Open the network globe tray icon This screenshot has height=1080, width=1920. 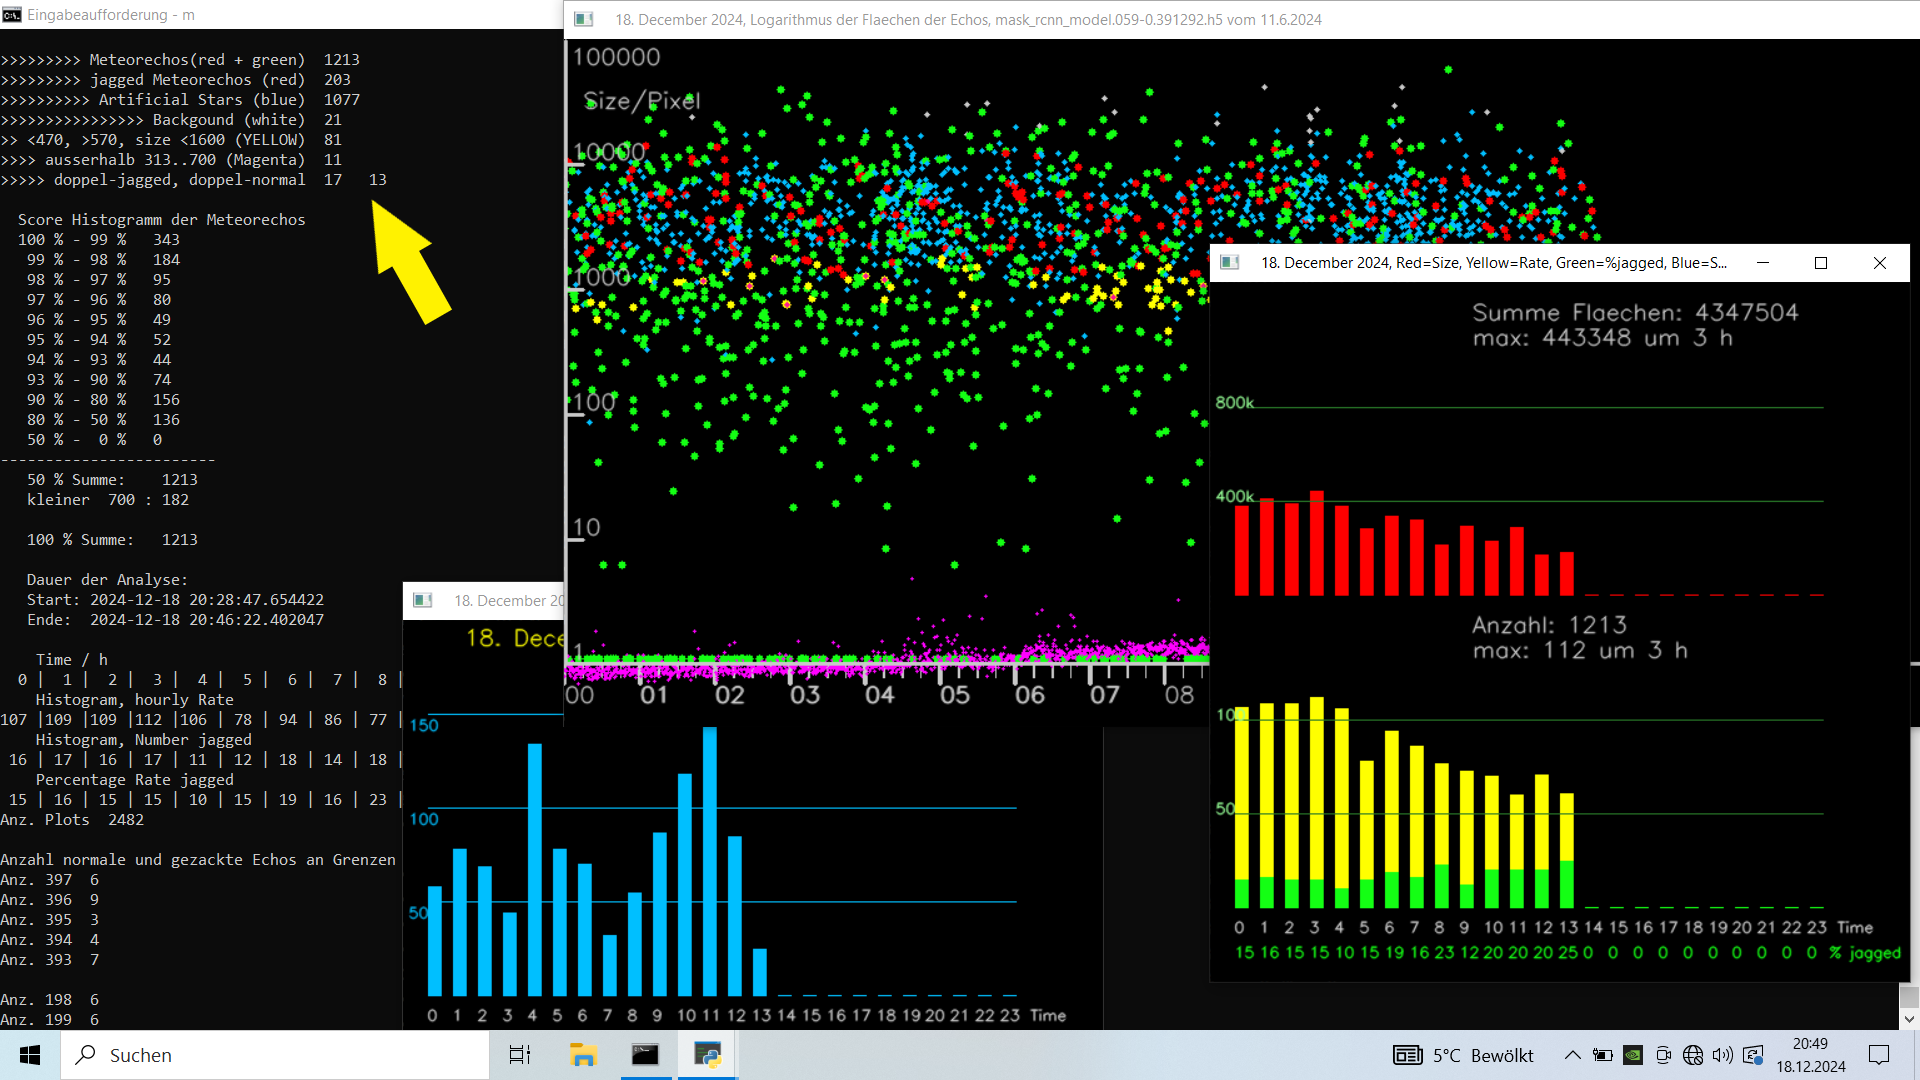1693,1055
